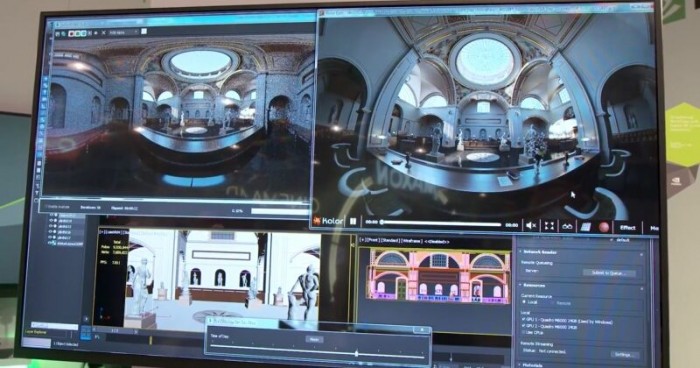Uncheck GPU 1 Quadro M6000 used by Windows
This screenshot has width=700, height=368.
pyautogui.click(x=523, y=320)
